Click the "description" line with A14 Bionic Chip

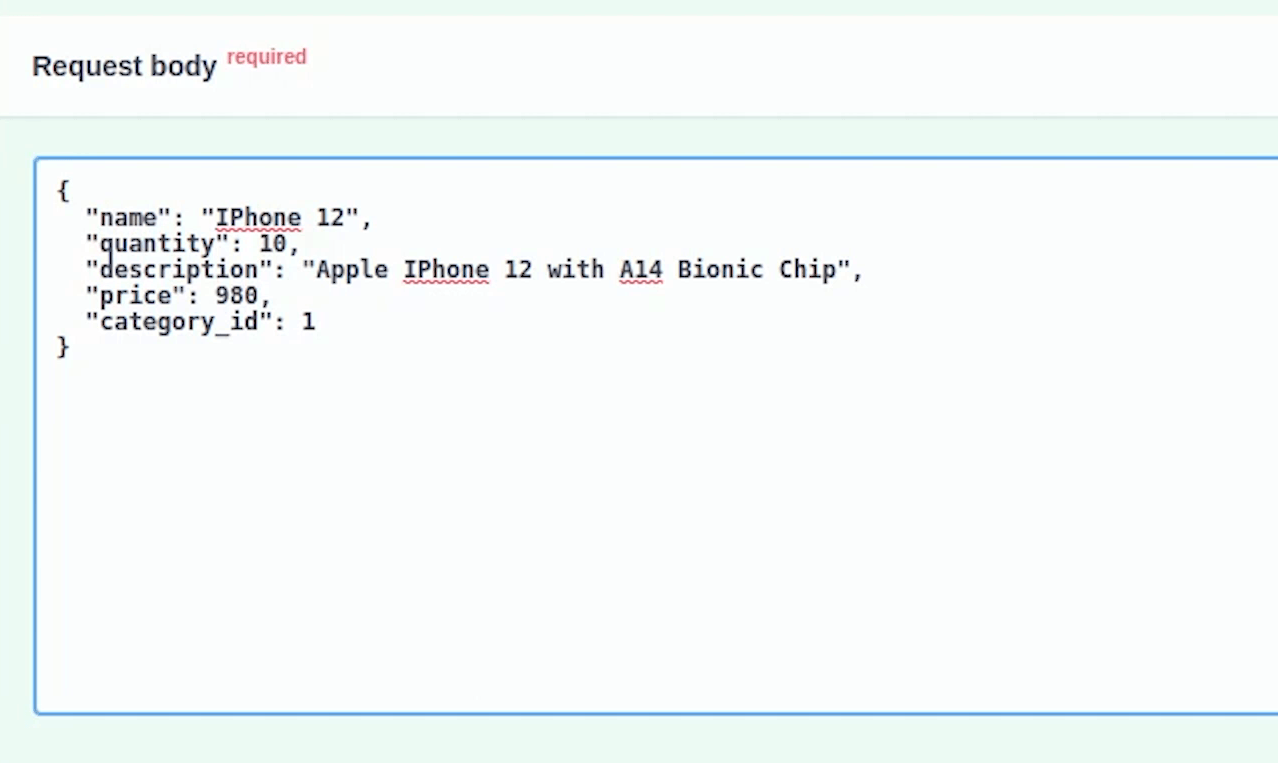474,270
